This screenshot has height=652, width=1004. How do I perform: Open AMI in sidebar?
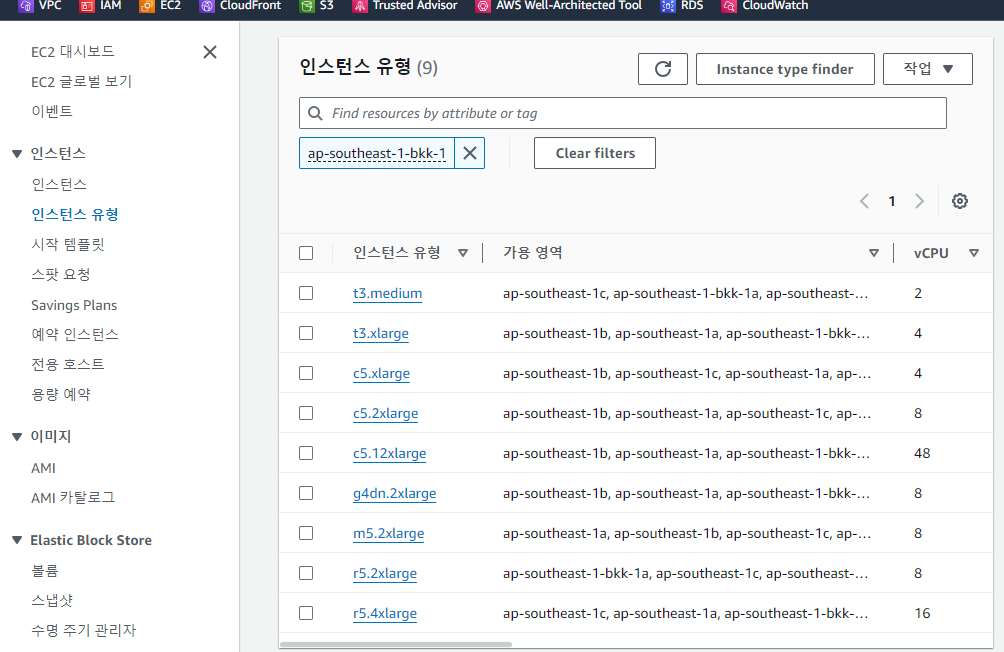coord(44,468)
